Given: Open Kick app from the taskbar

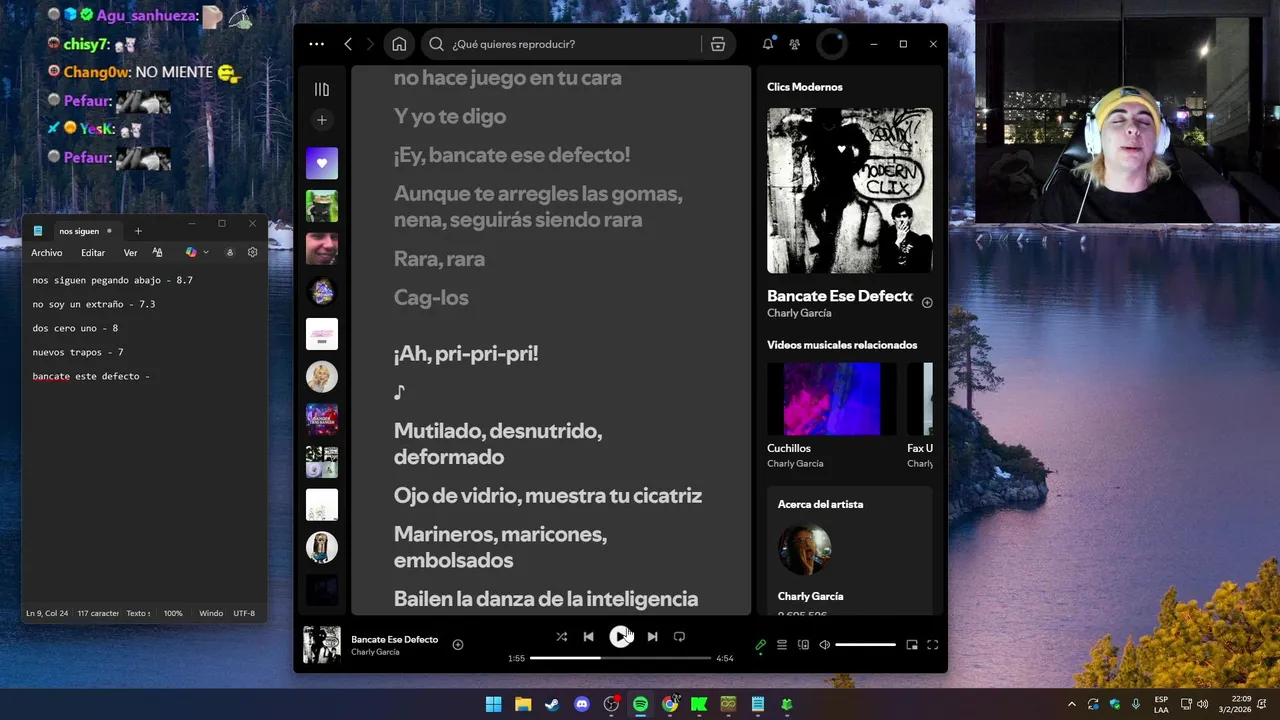Looking at the screenshot, I should point(699,704).
